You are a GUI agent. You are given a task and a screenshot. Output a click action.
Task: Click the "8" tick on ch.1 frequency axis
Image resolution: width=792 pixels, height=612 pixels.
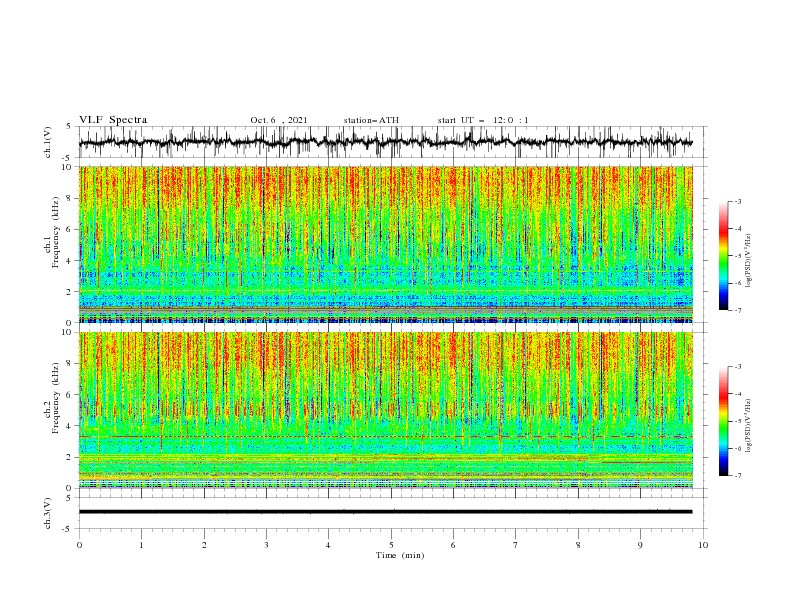[71, 198]
